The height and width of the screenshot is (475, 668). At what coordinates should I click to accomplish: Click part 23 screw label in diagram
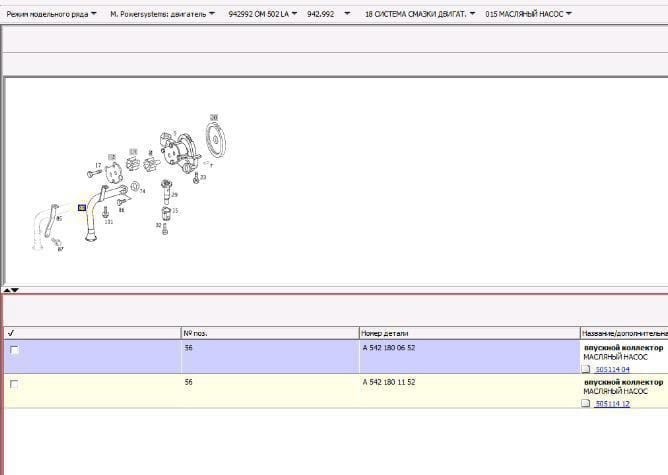pyautogui.click(x=203, y=177)
